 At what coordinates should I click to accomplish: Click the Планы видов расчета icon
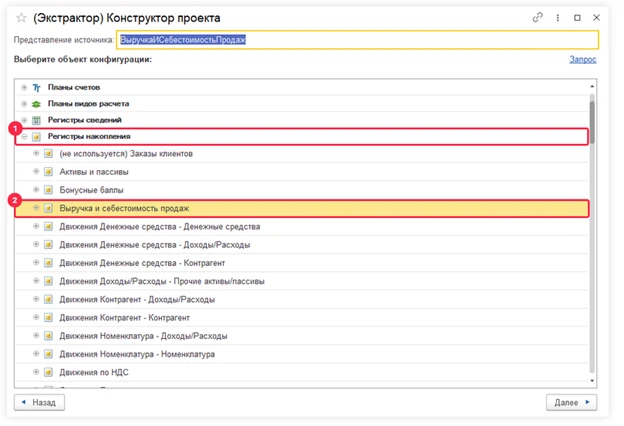point(37,104)
